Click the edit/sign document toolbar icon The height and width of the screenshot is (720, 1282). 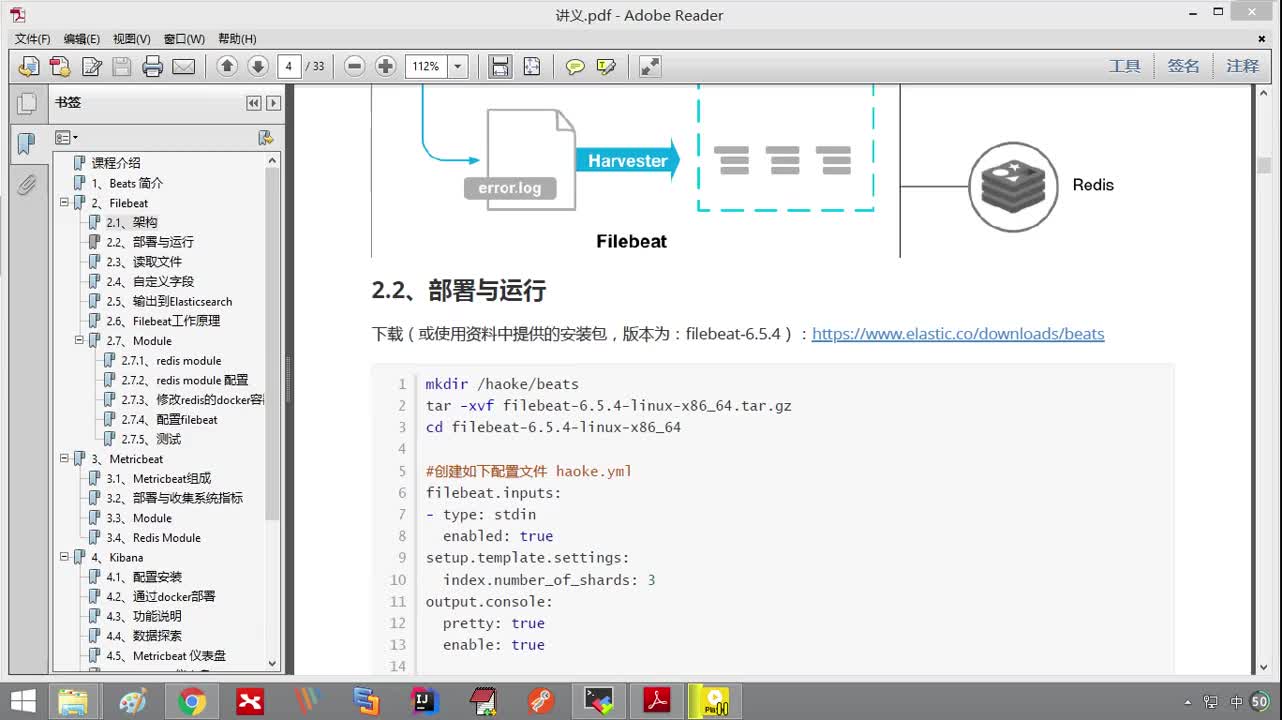(x=91, y=67)
